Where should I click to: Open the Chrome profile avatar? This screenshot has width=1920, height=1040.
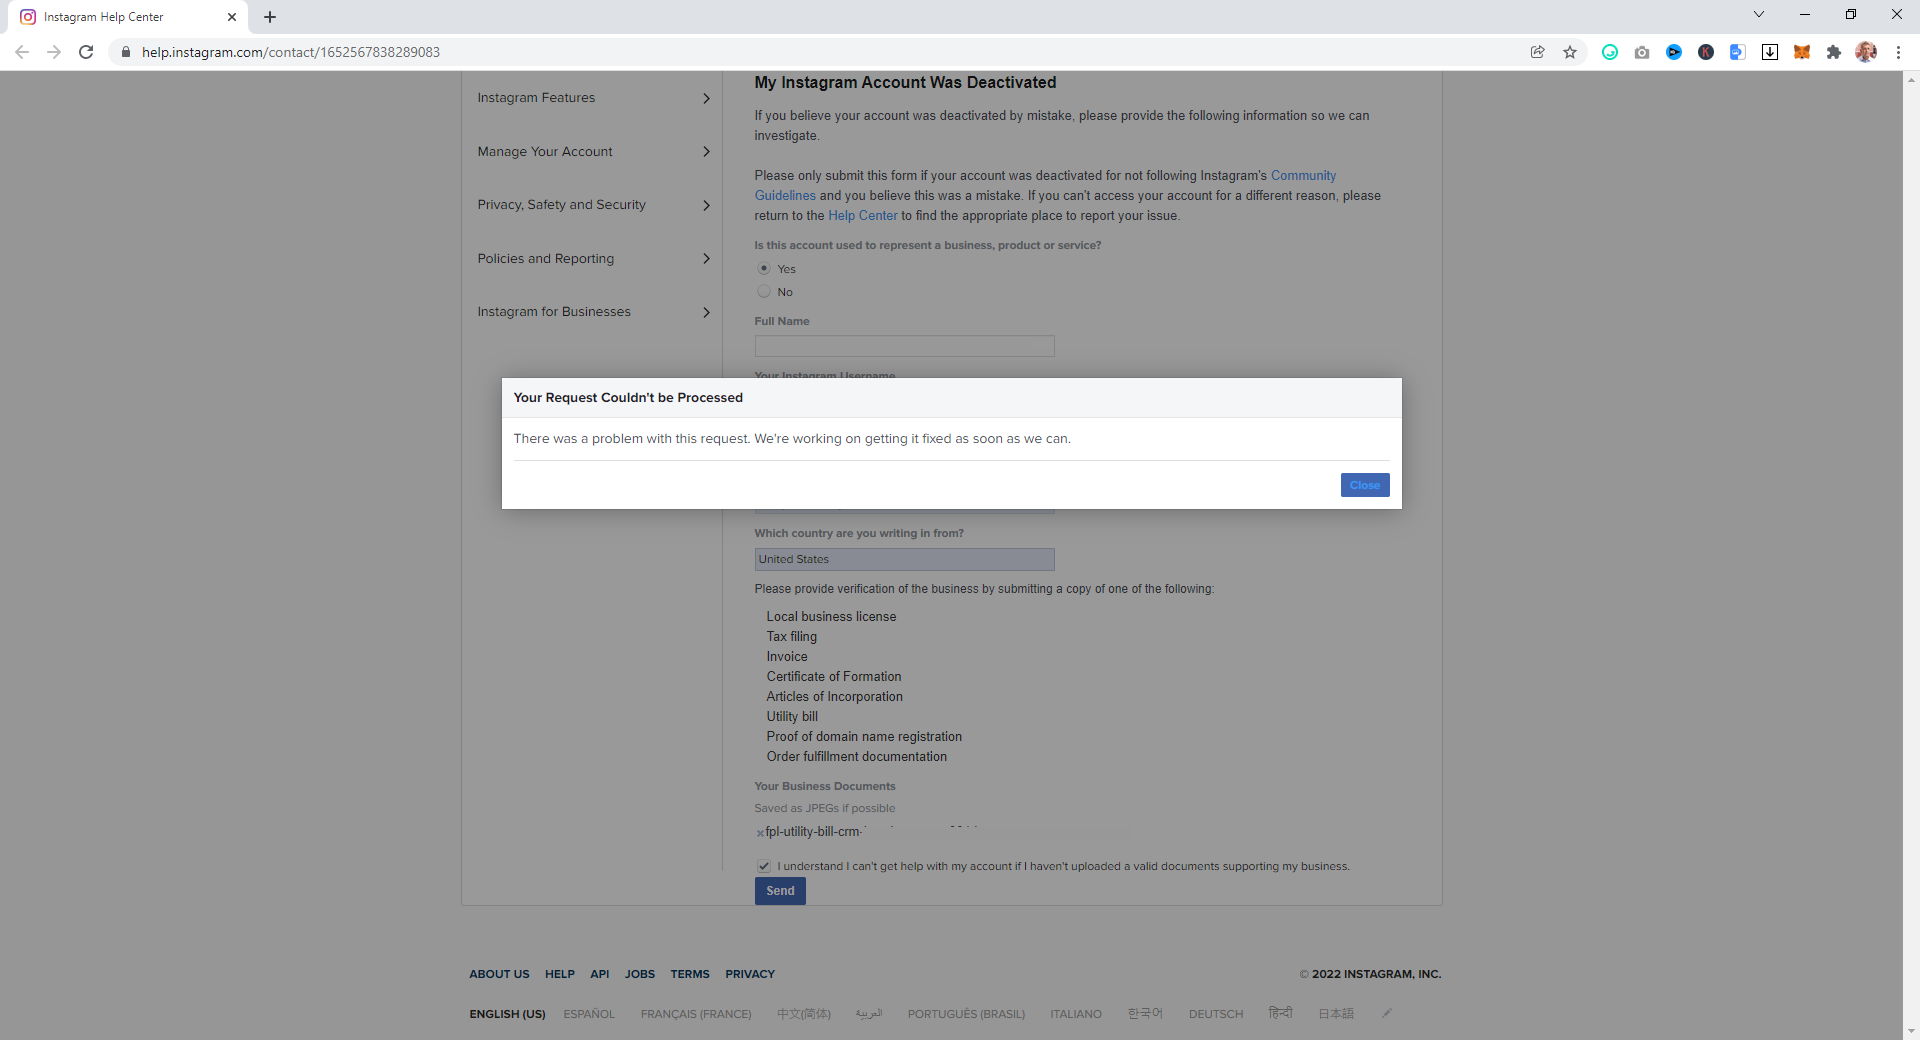point(1866,52)
